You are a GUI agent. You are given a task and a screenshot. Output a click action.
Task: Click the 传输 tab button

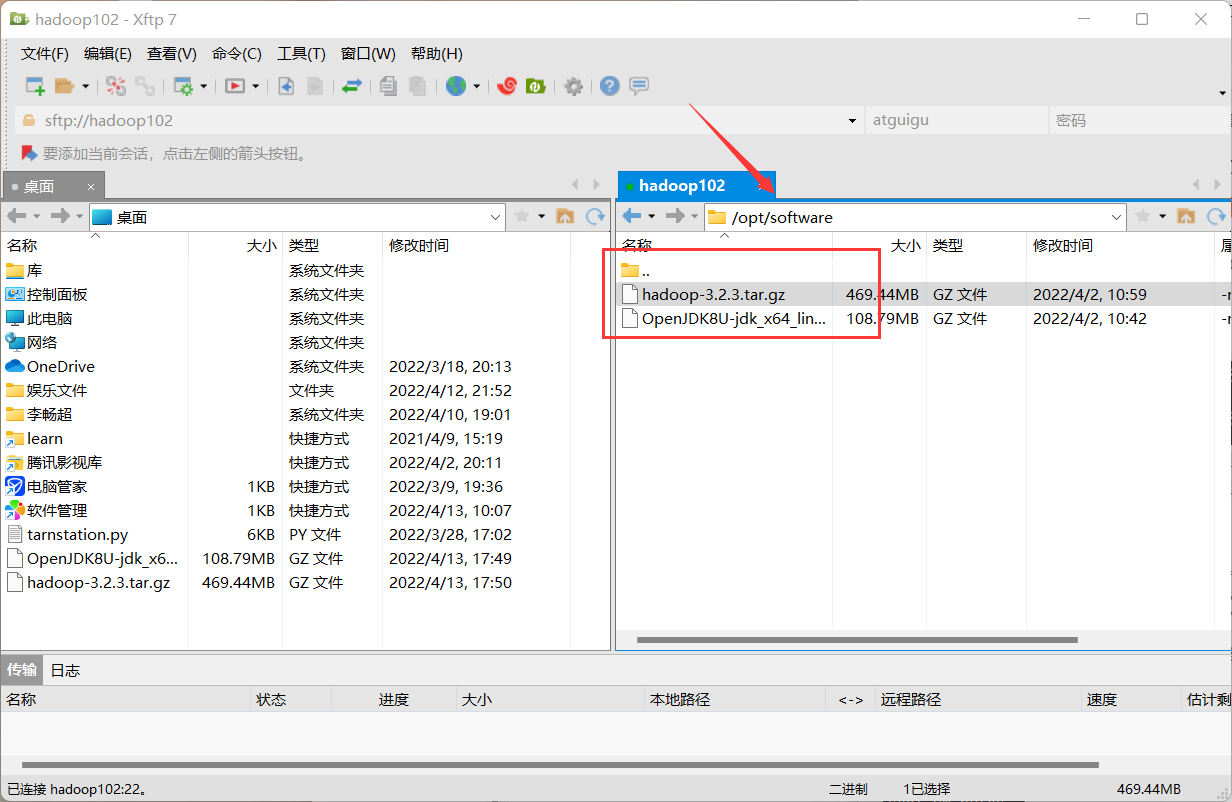21,670
